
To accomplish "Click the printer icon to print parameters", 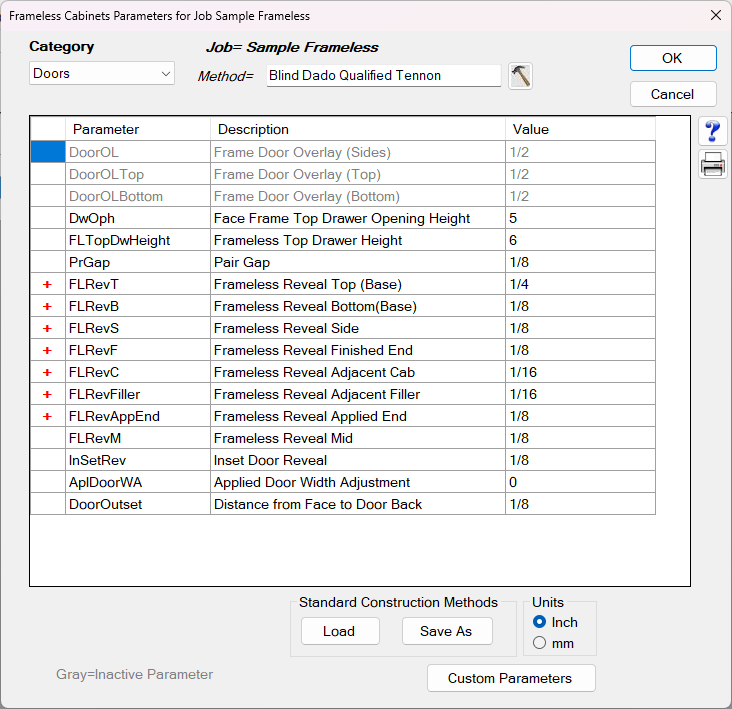I will [713, 165].
